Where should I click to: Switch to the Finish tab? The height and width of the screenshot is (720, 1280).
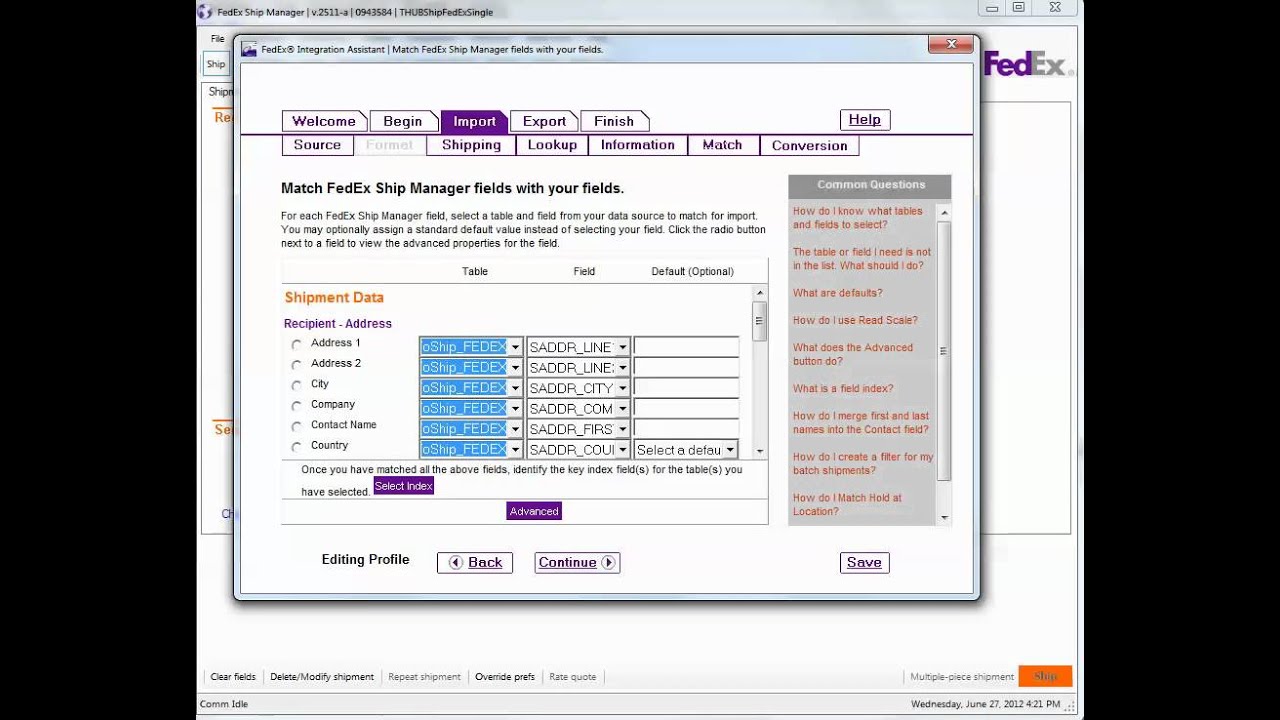click(x=614, y=121)
